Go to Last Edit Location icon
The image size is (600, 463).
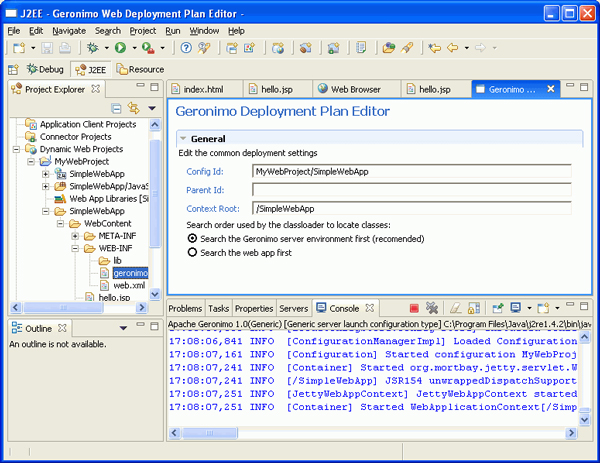434,48
